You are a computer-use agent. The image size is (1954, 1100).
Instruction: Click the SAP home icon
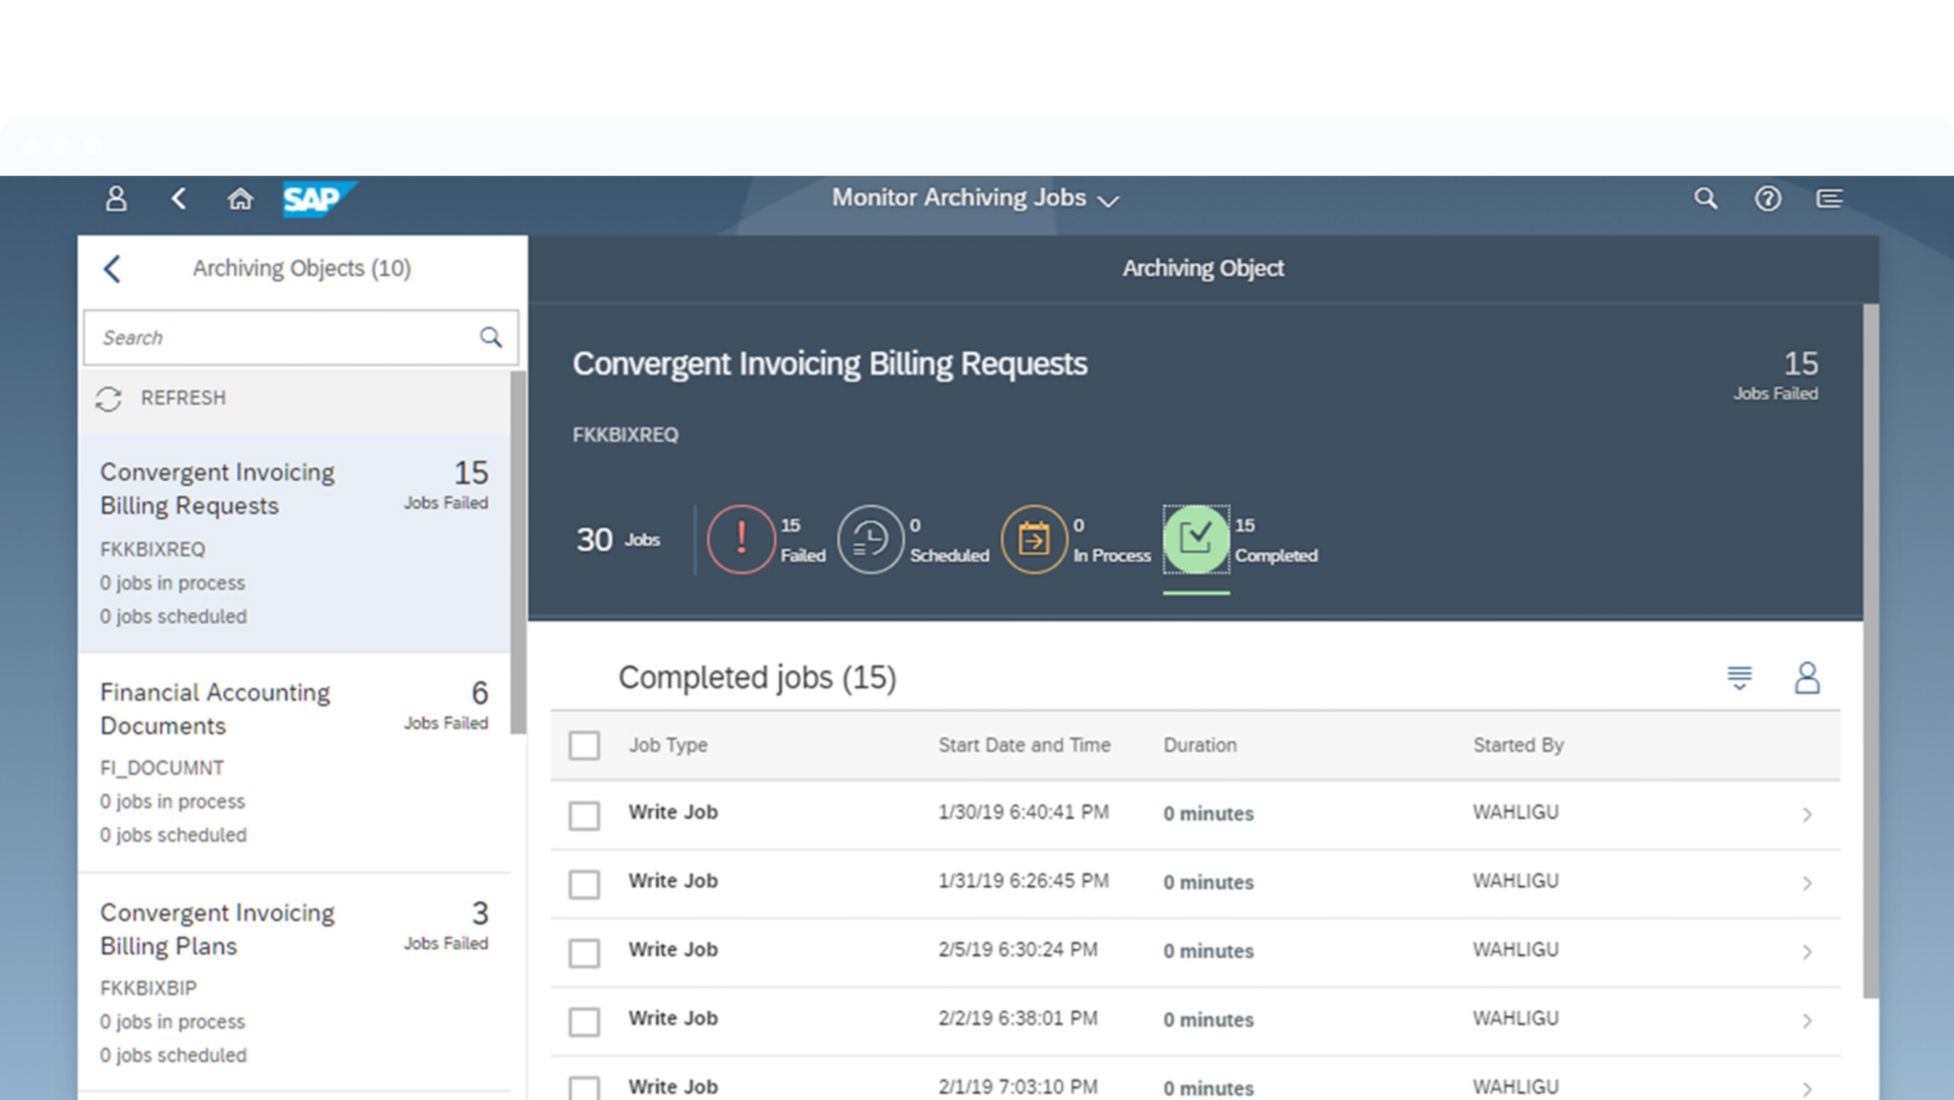(x=240, y=198)
